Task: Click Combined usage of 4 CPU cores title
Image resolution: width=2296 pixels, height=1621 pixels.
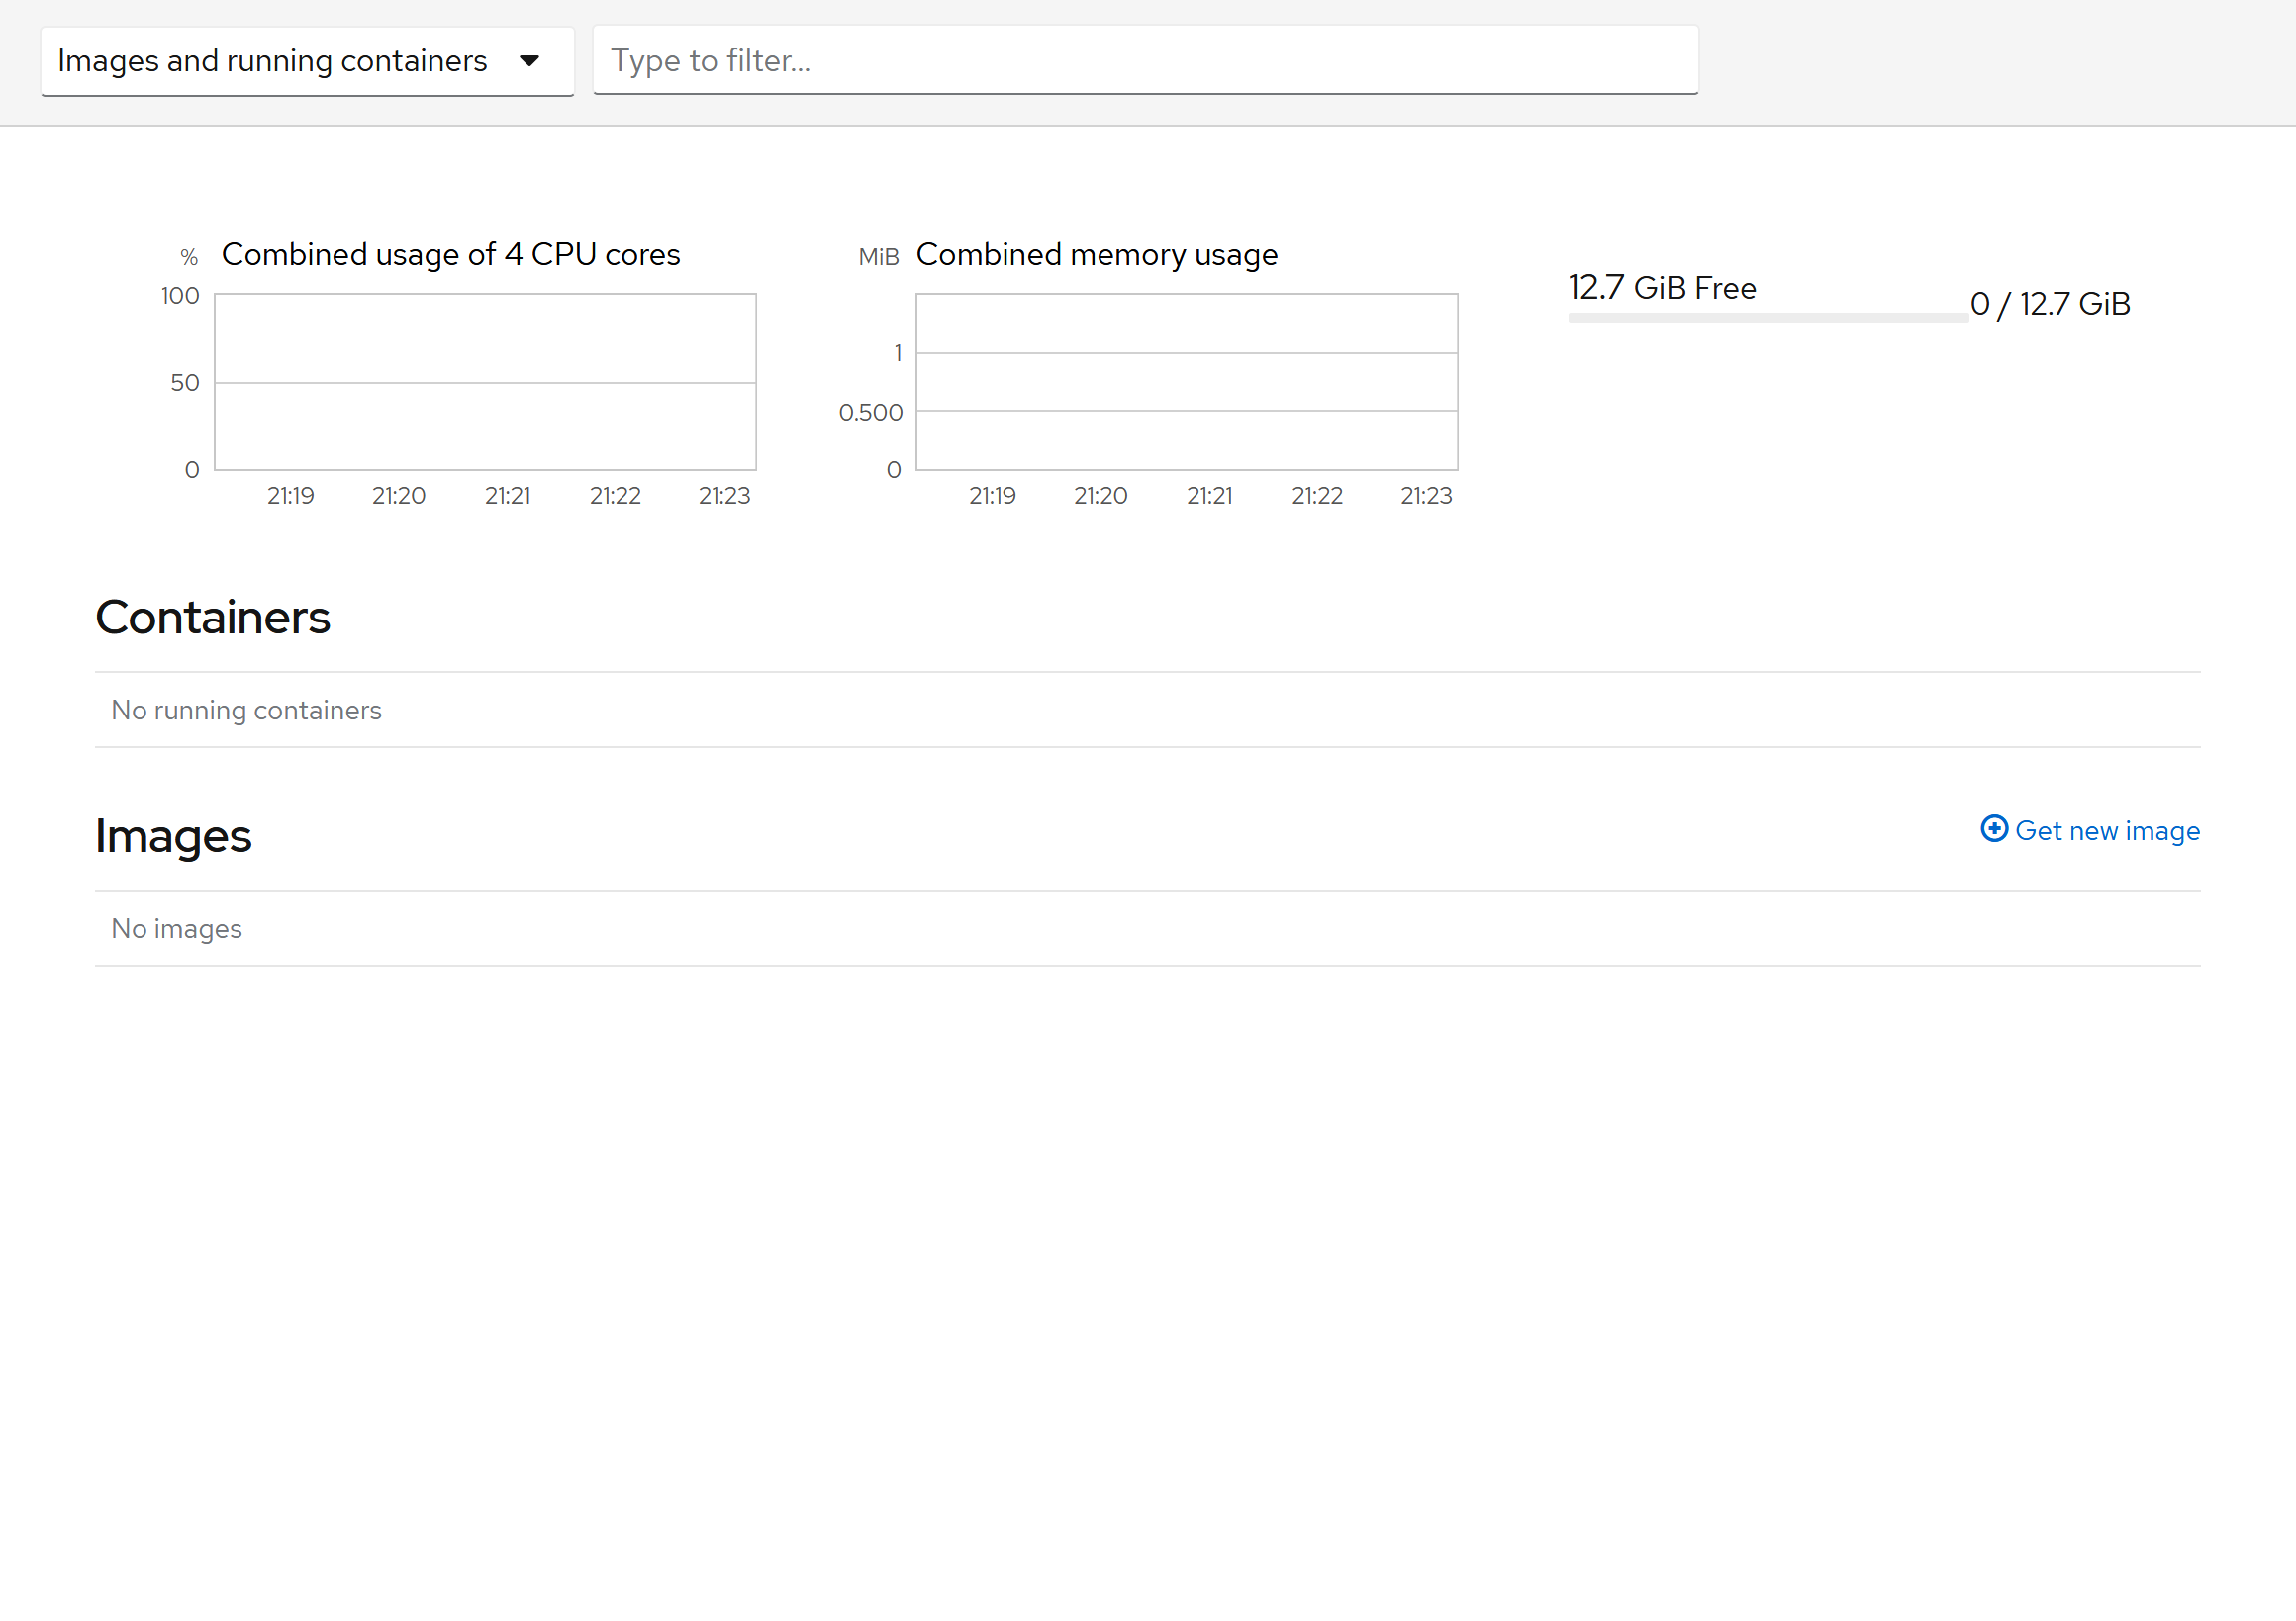Action: click(450, 255)
